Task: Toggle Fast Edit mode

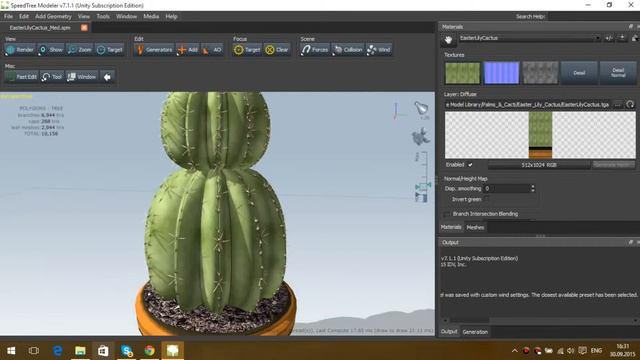Action: pos(21,77)
